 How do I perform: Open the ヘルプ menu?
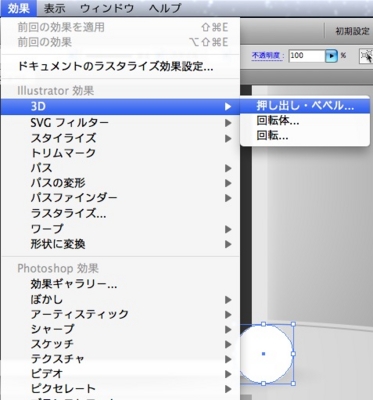(x=165, y=8)
